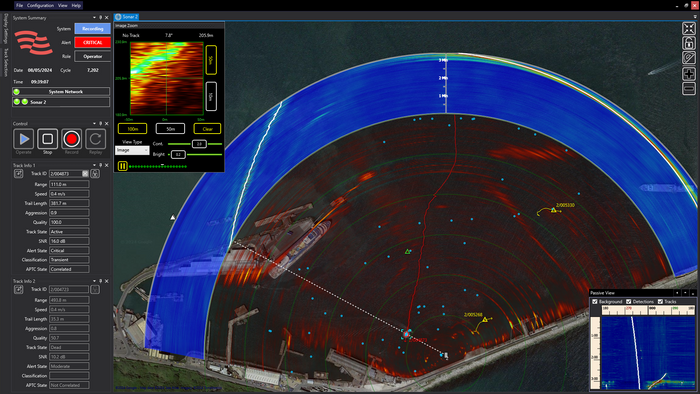Viewport: 700px width, 394px height.
Task: Close the Control panel
Action: (x=107, y=124)
